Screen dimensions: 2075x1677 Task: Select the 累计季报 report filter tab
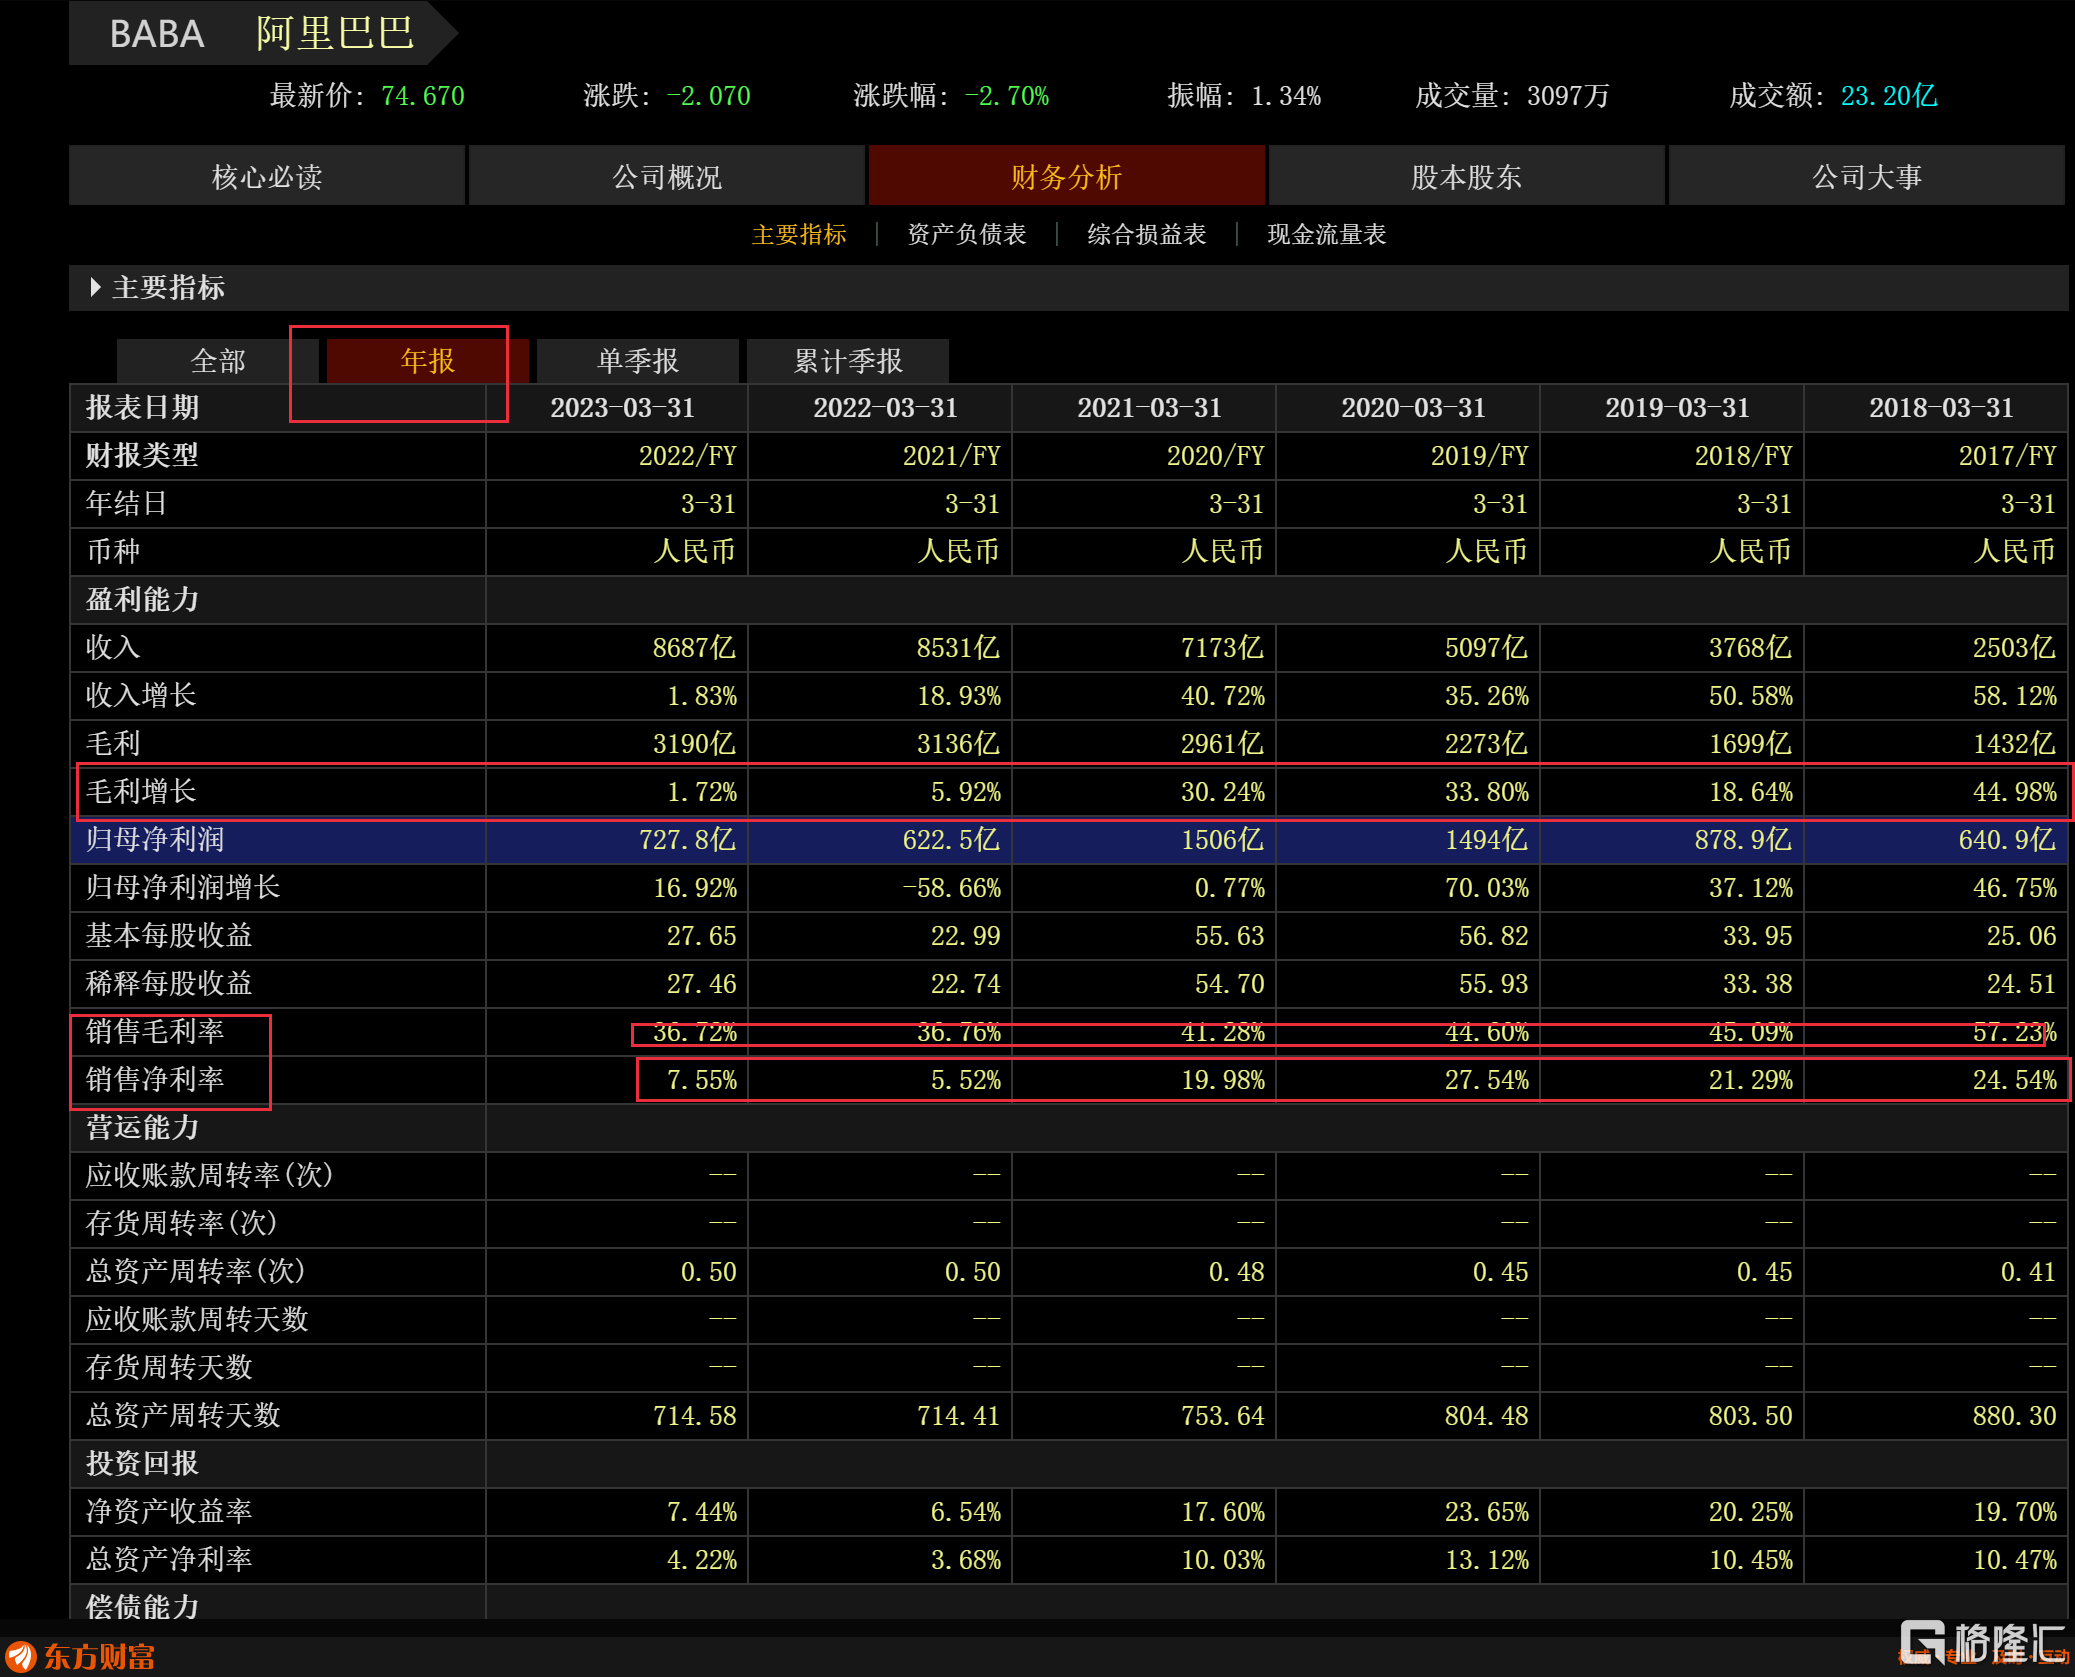848,361
